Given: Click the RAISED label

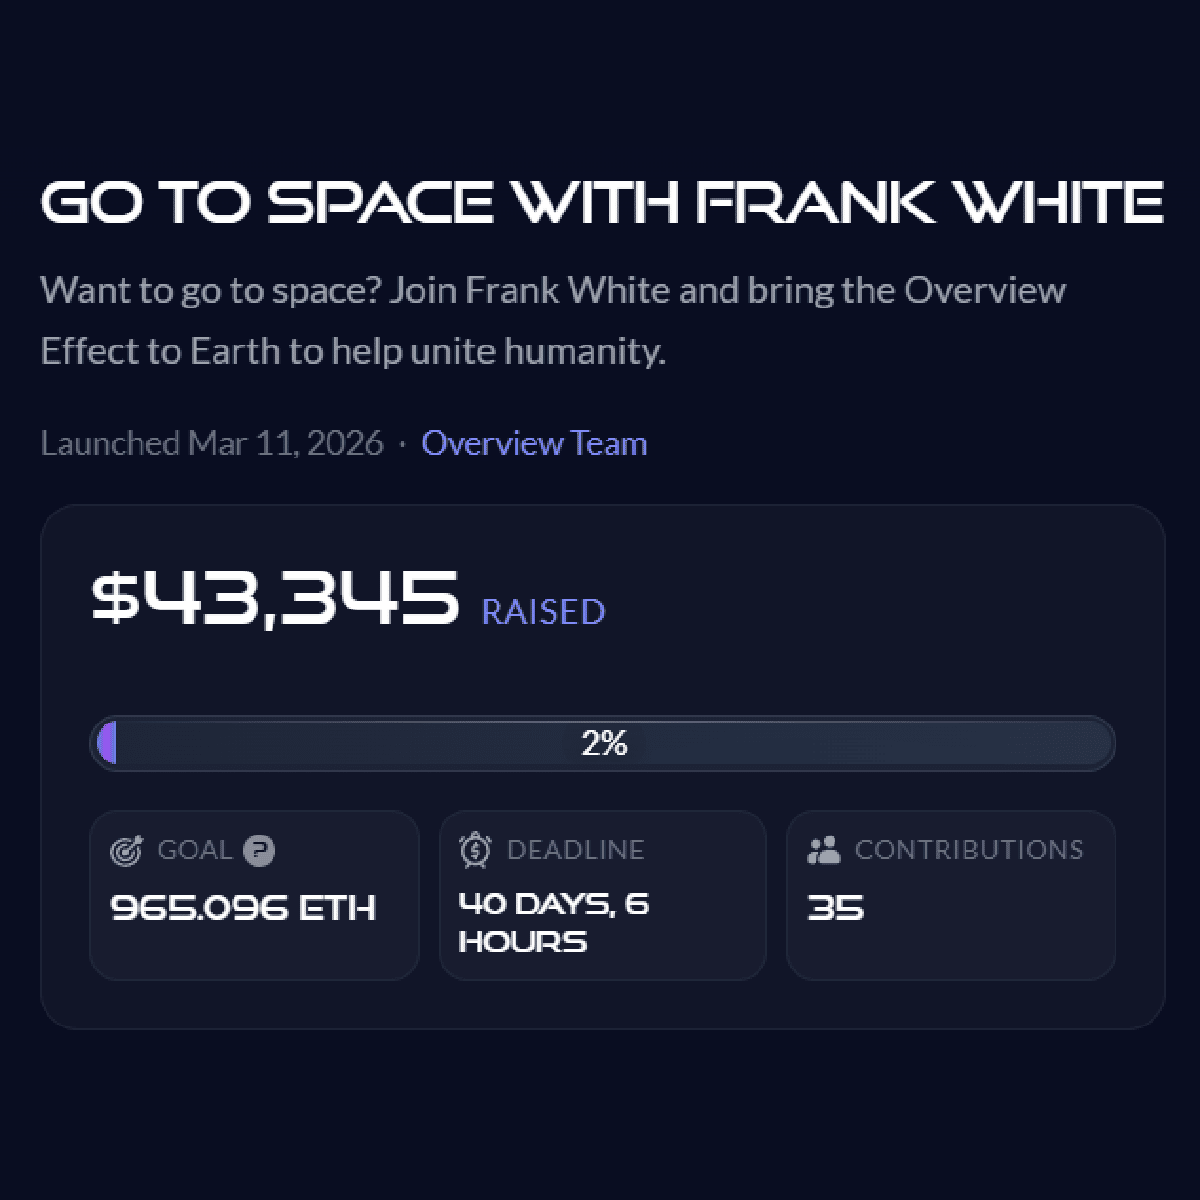Looking at the screenshot, I should point(543,612).
